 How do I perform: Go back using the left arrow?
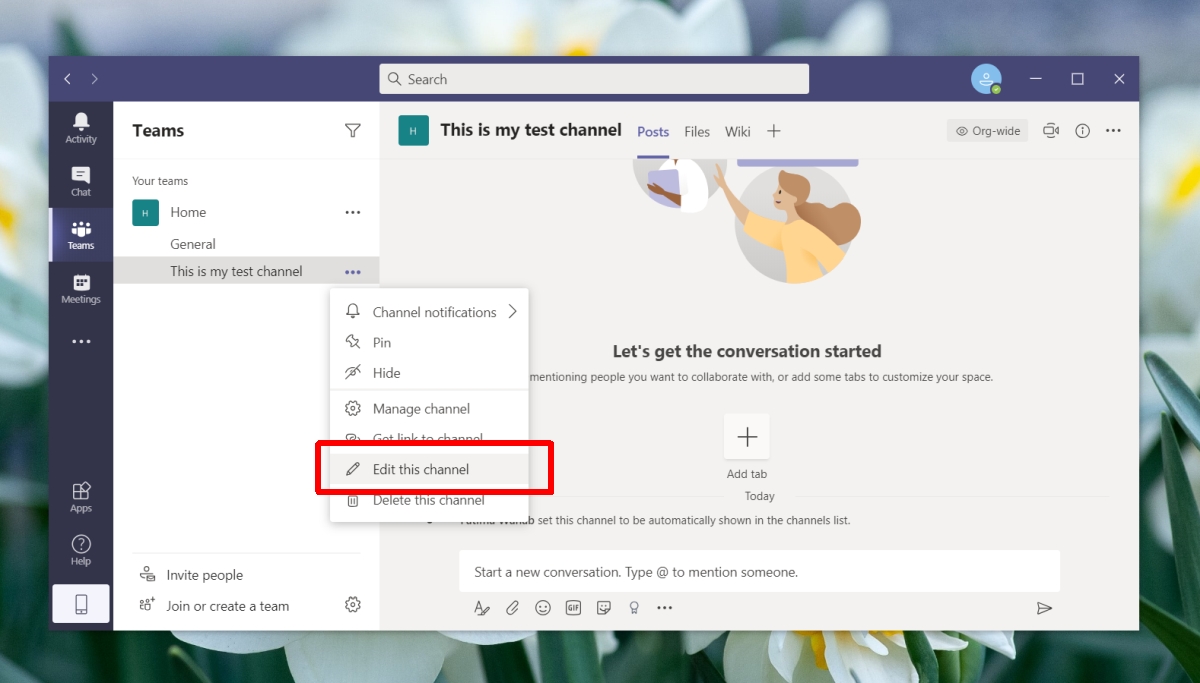67,79
